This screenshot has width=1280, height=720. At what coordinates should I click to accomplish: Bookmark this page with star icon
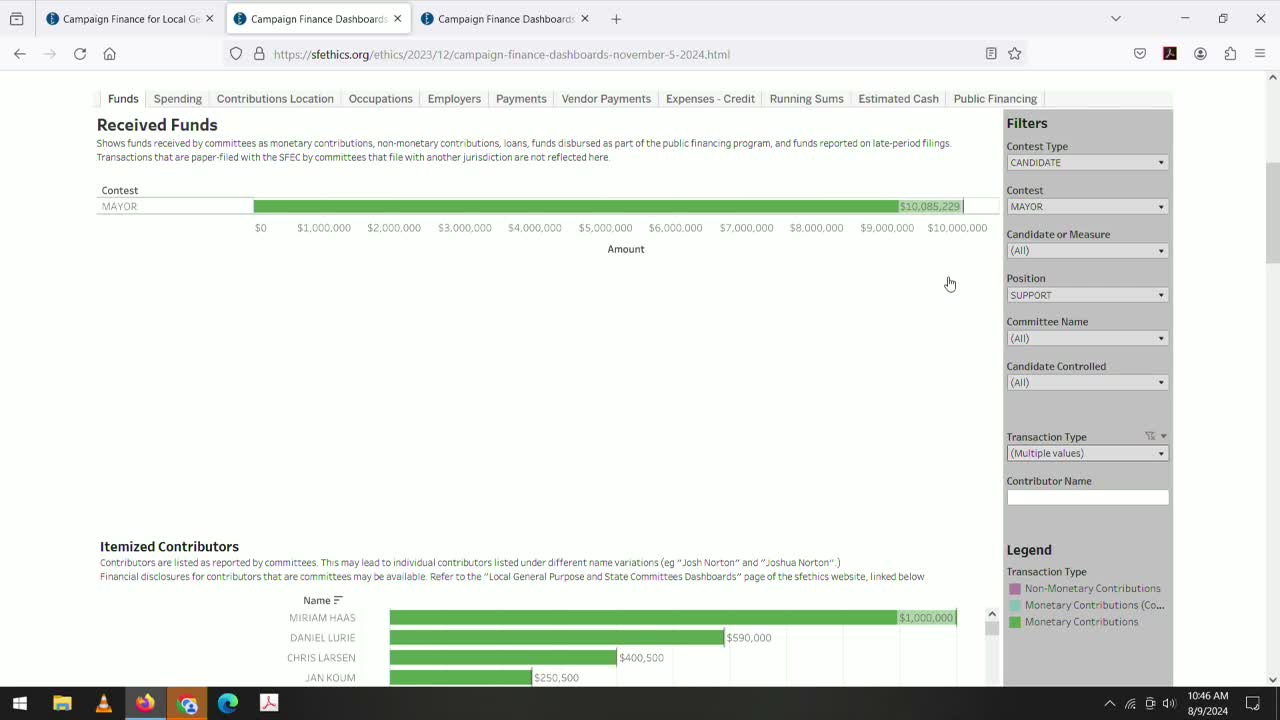1015,54
